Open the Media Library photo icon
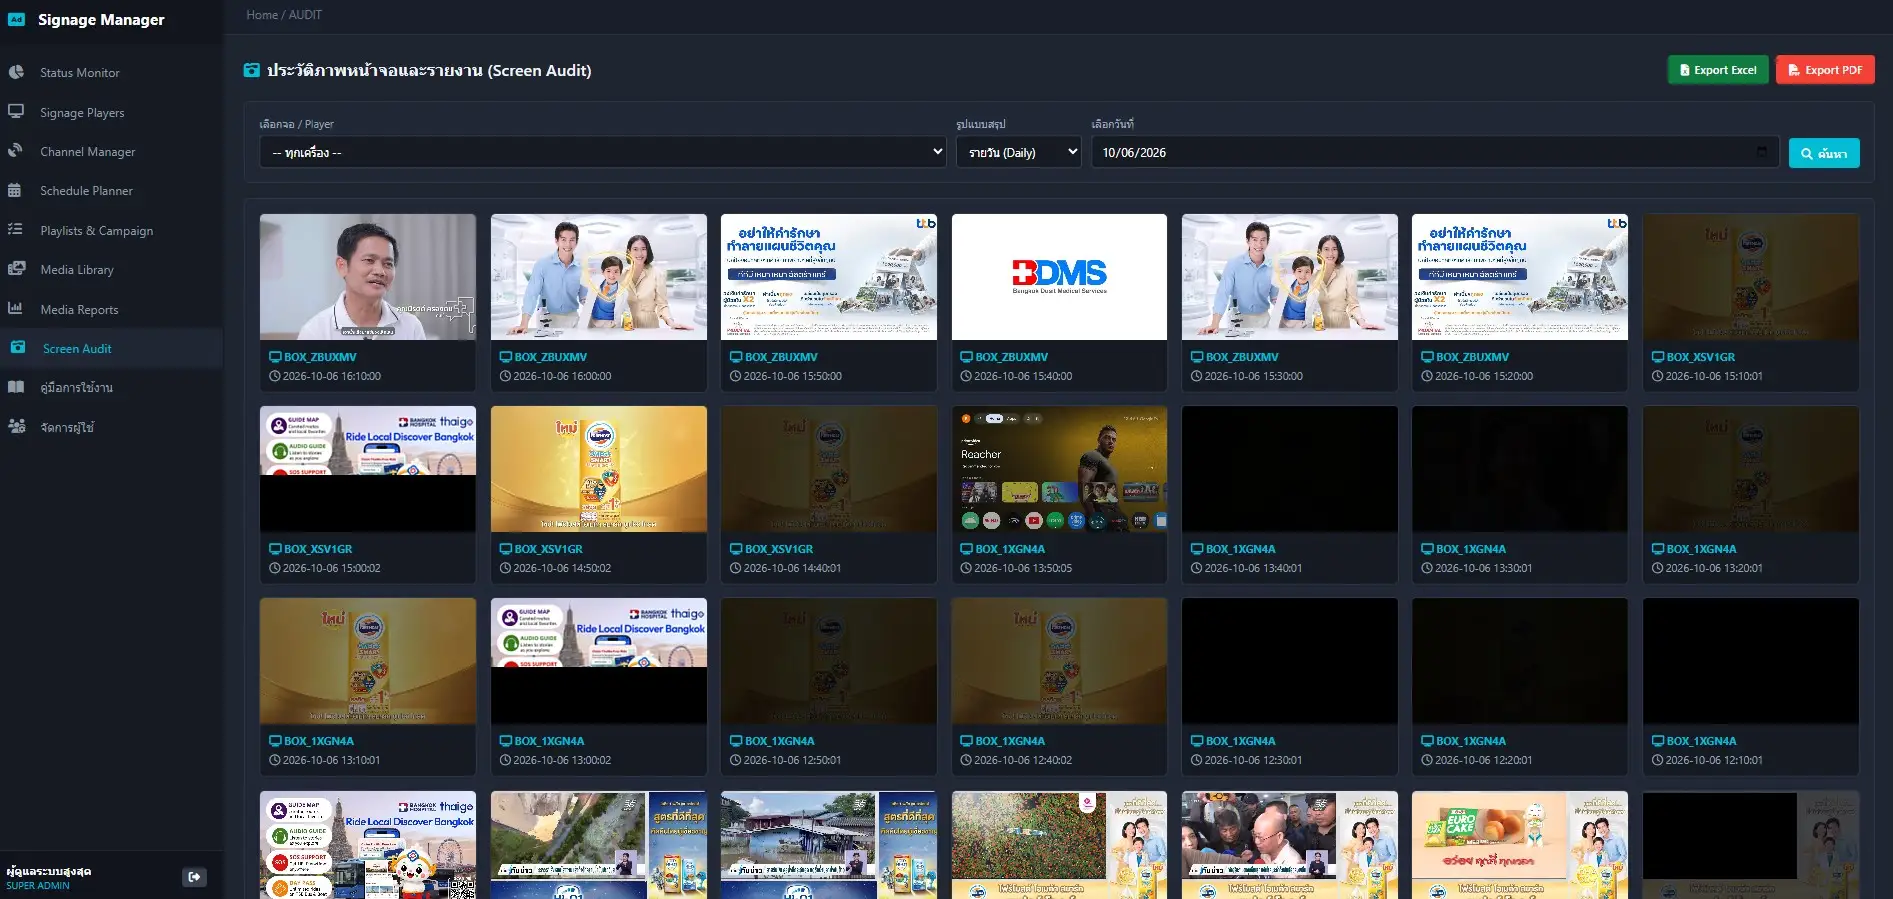This screenshot has height=899, width=1893. coord(16,269)
